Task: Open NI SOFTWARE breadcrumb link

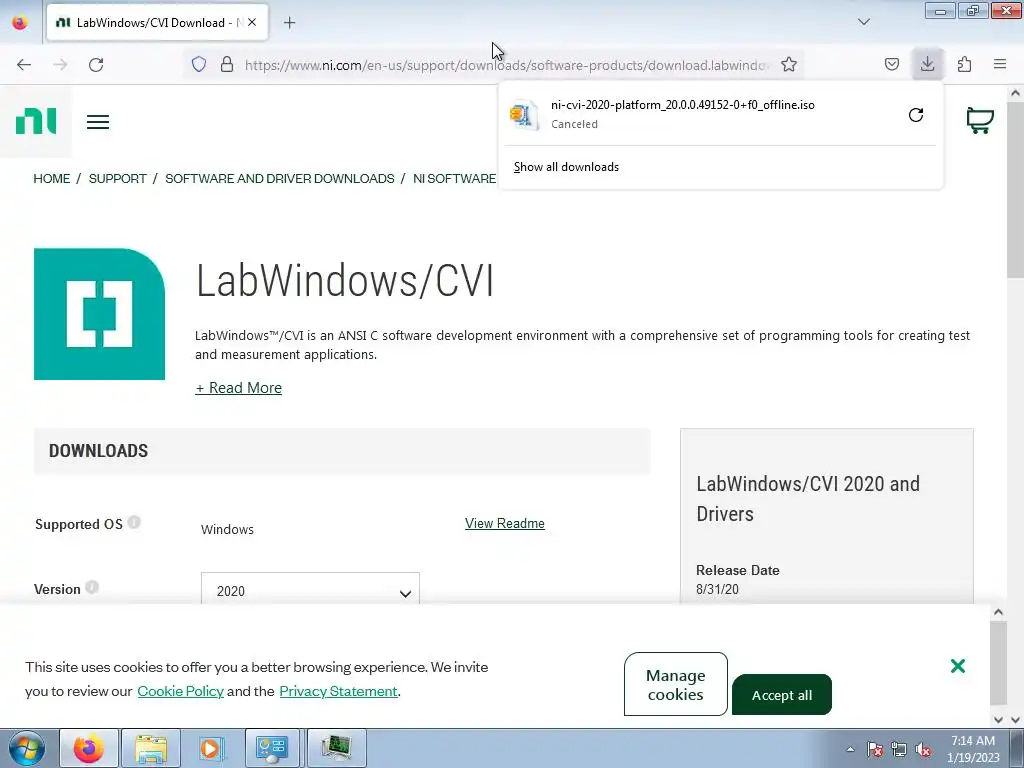Action: pyautogui.click(x=455, y=179)
